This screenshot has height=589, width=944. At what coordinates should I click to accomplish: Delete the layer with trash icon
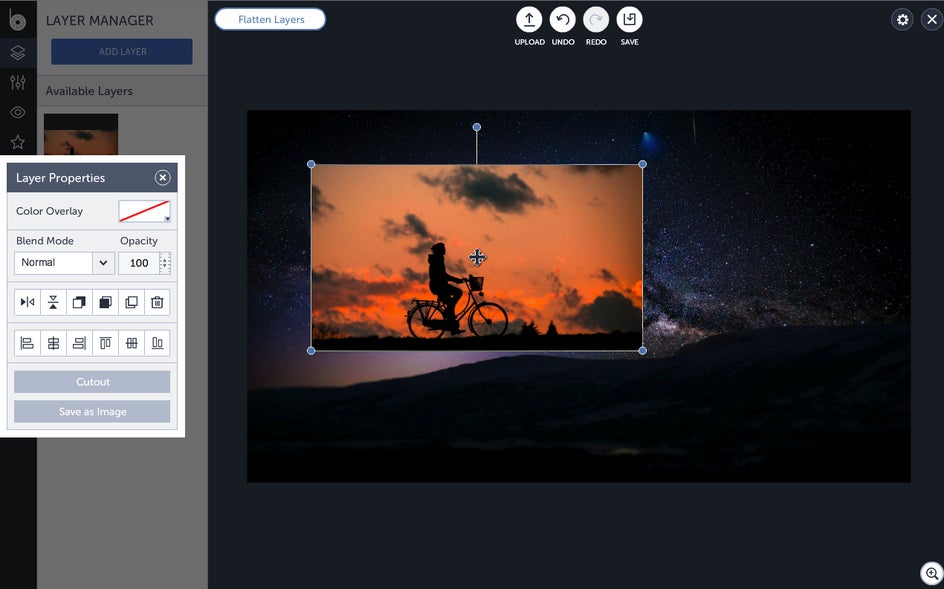coord(157,302)
